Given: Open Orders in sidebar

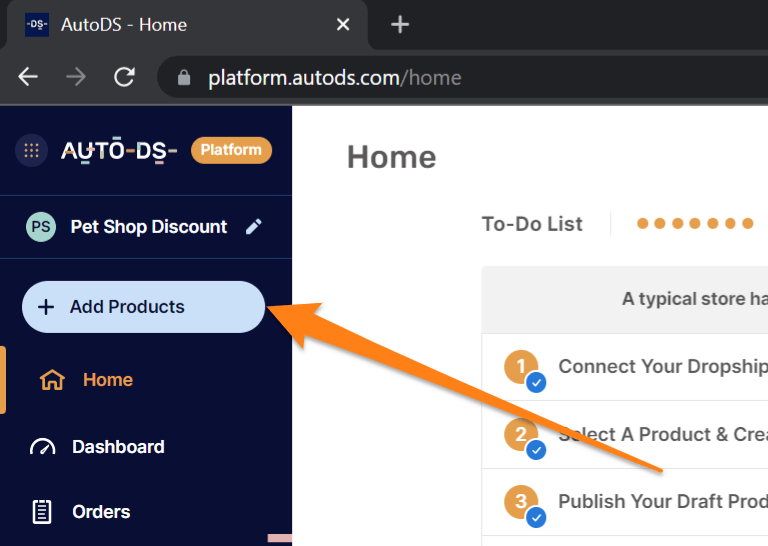Looking at the screenshot, I should pos(101,512).
